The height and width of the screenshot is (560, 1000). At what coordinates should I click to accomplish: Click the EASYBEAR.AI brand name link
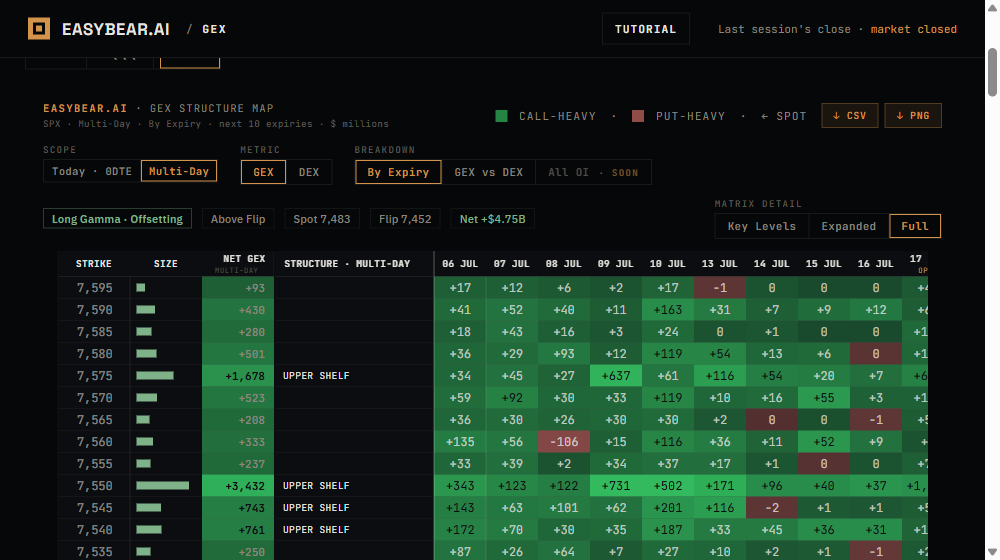(x=115, y=29)
